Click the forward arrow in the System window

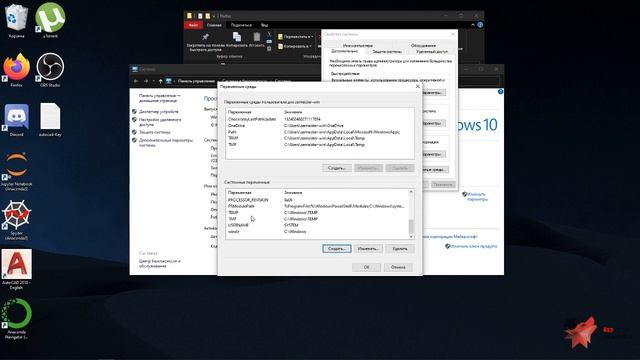click(146, 81)
